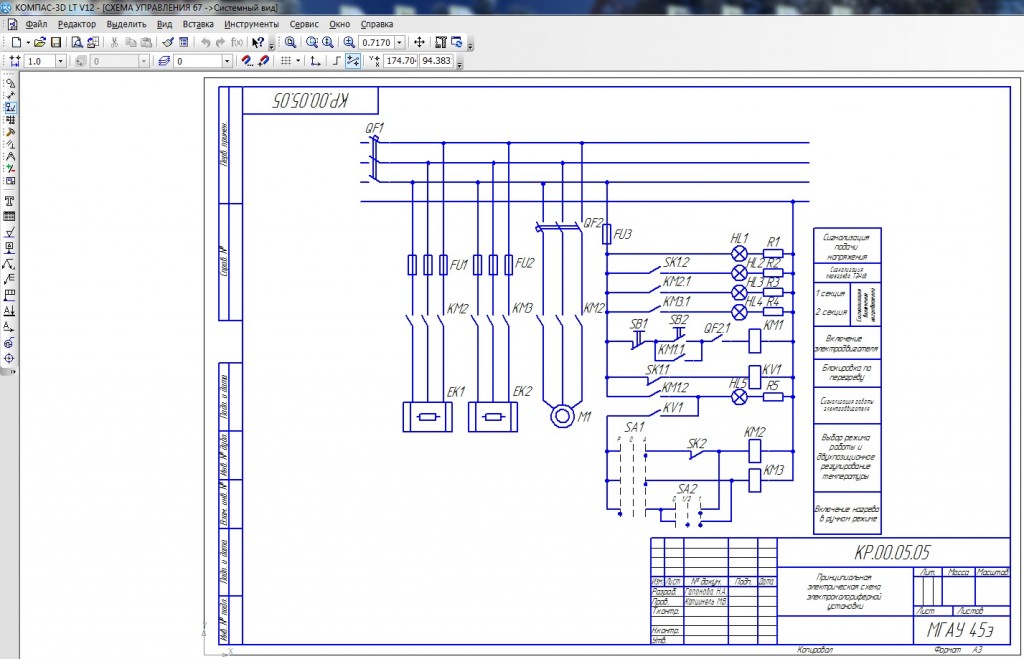Save the document with floppy icon

point(56,42)
